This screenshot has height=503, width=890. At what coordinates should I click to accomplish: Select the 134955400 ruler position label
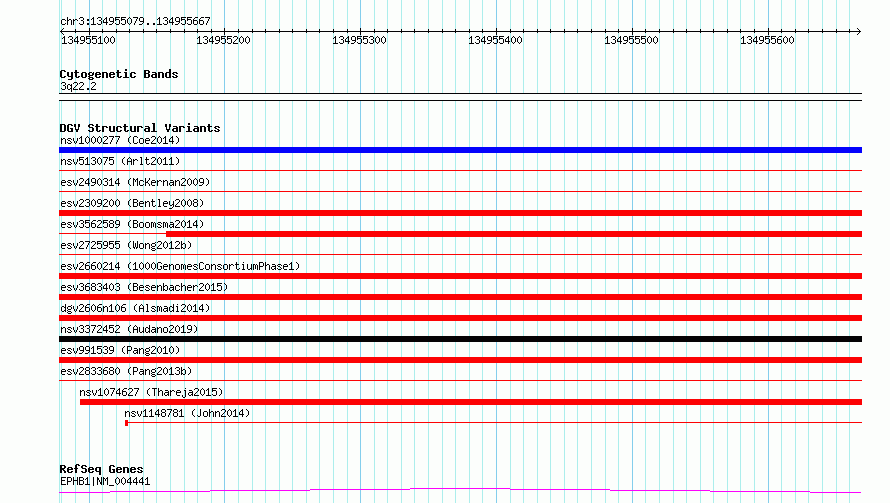click(495, 40)
